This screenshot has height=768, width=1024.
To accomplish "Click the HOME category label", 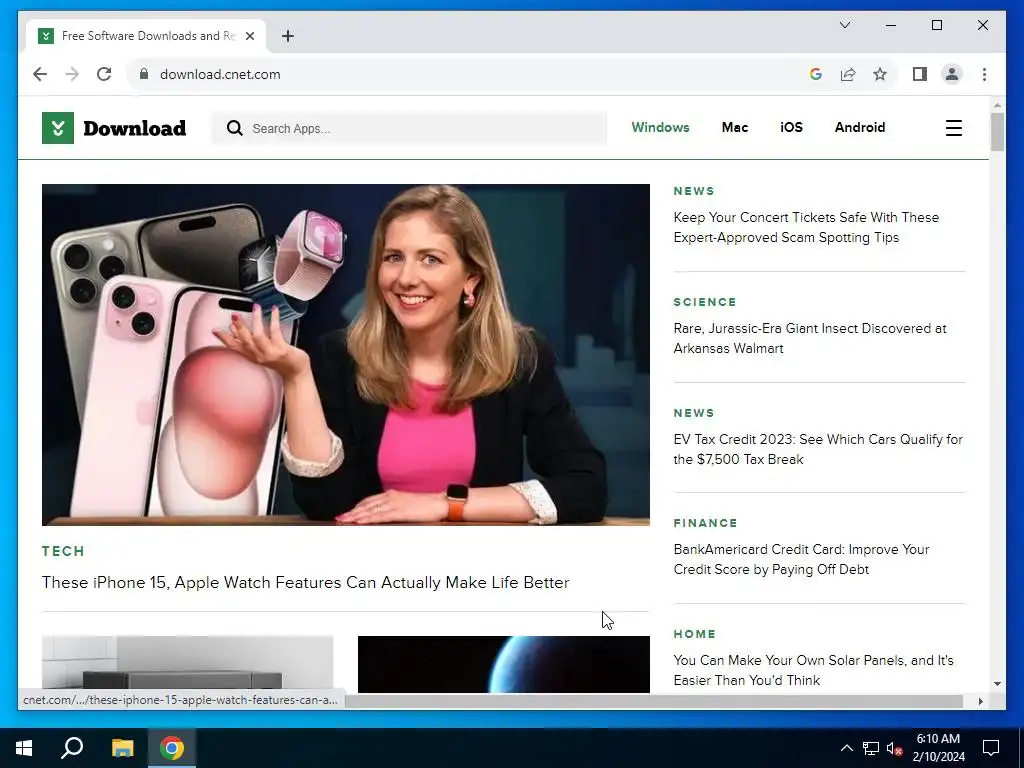I will 694,634.
